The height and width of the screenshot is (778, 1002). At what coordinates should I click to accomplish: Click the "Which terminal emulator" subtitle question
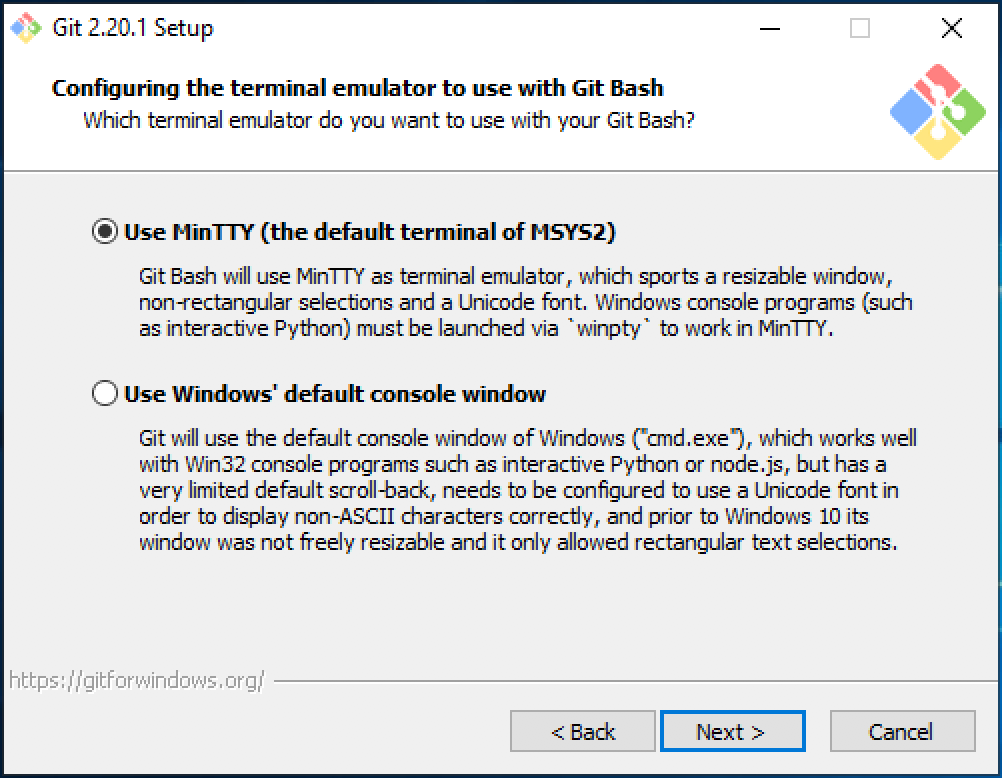pos(389,120)
